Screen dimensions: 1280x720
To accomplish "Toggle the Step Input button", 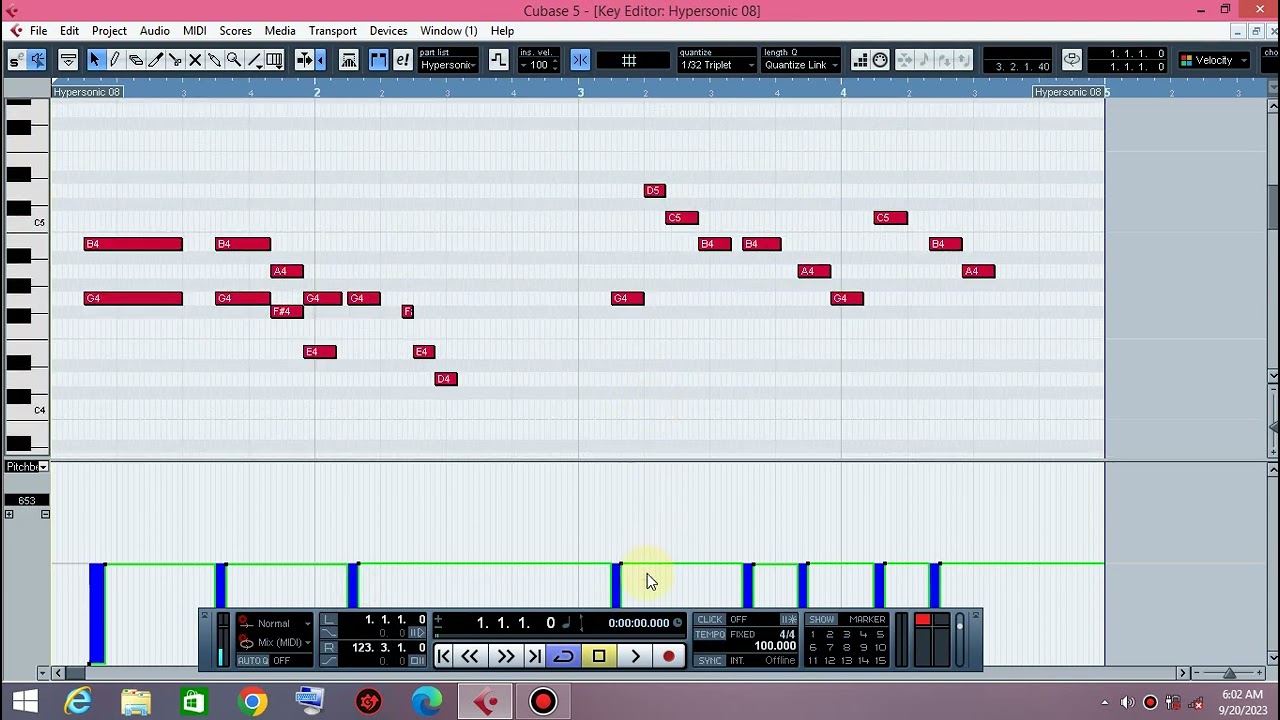I will click(860, 60).
